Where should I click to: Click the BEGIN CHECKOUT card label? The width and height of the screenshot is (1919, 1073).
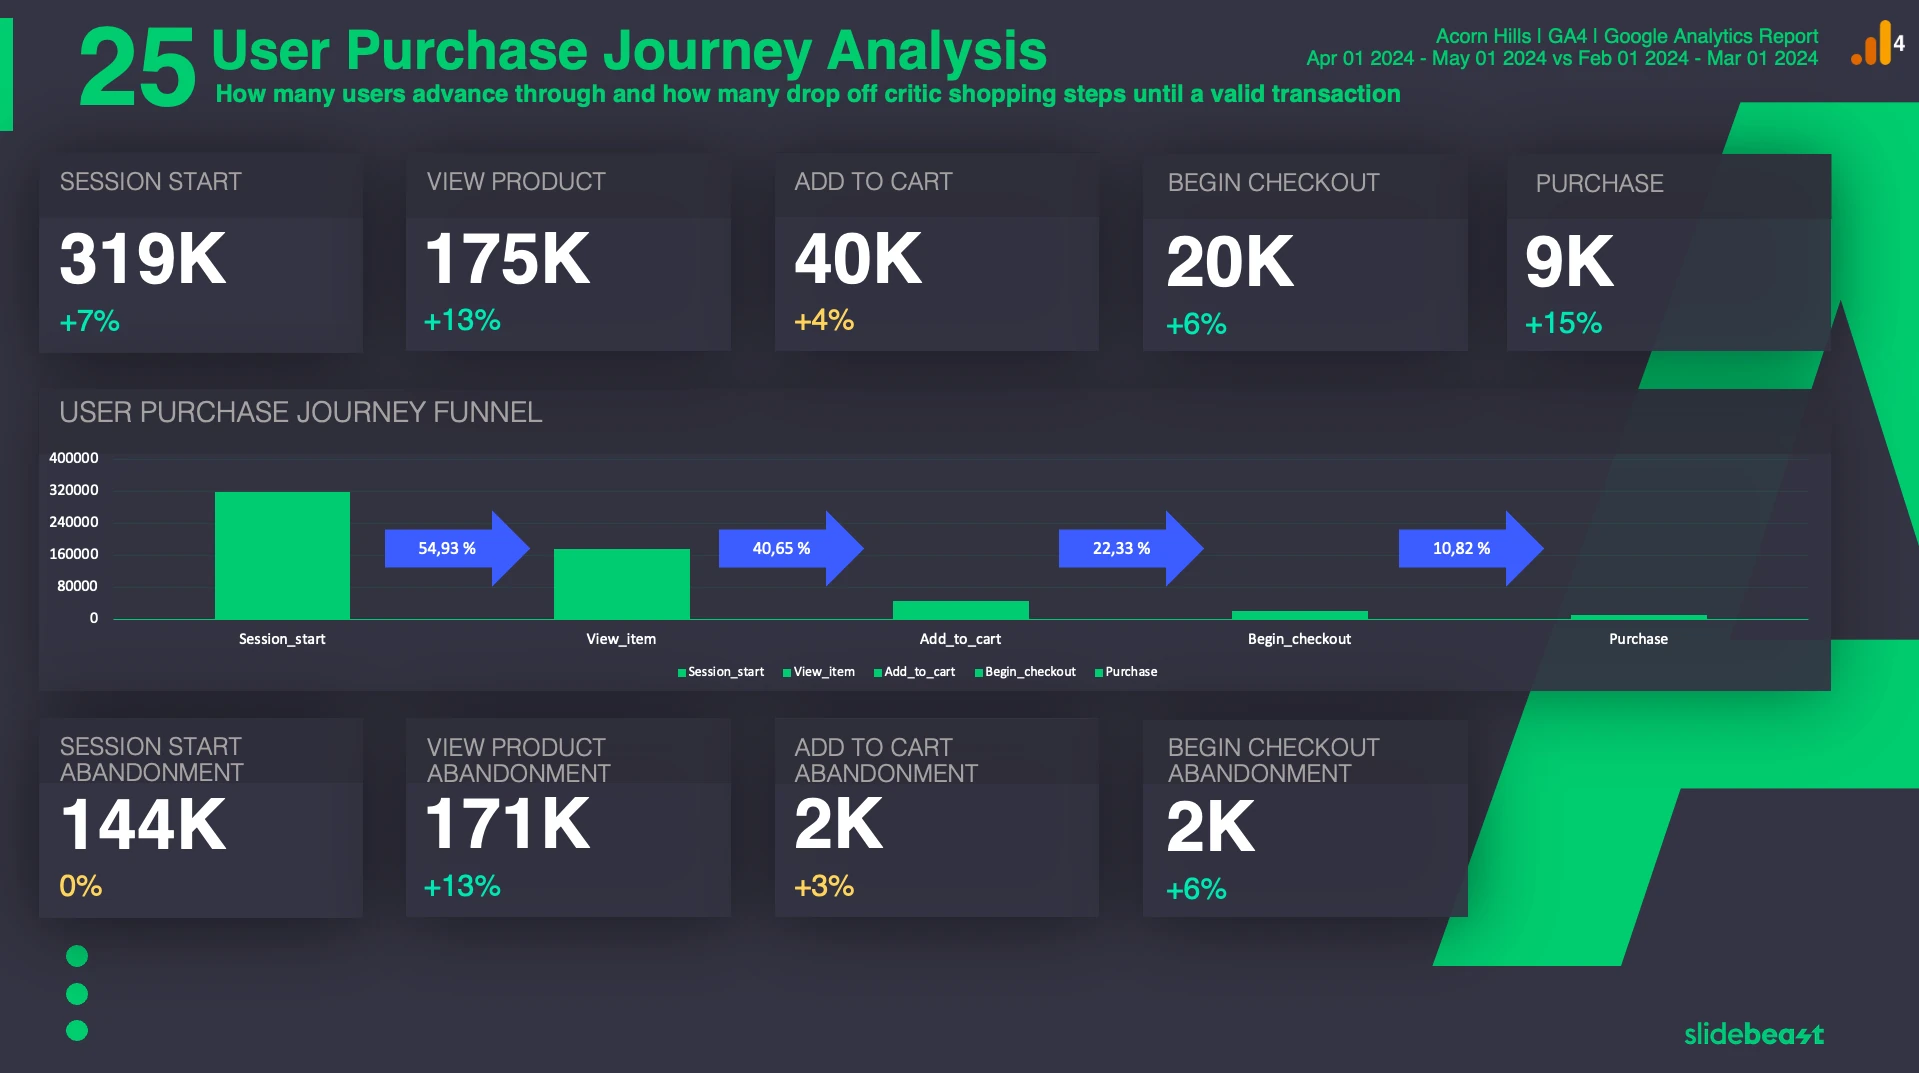point(1273,182)
